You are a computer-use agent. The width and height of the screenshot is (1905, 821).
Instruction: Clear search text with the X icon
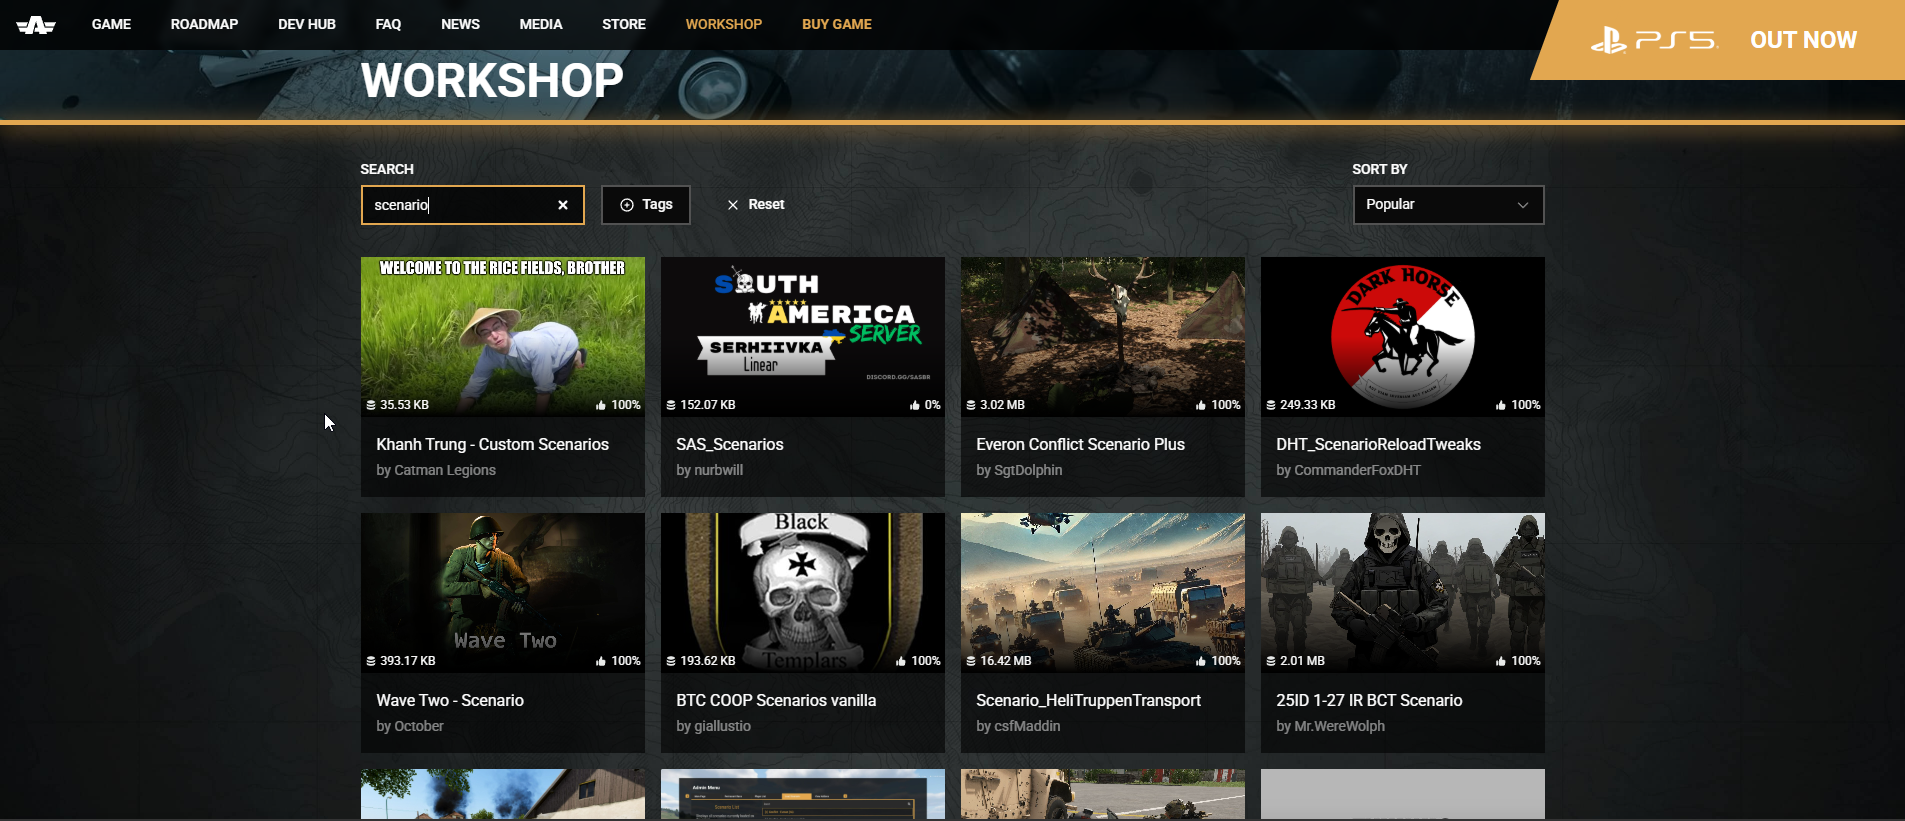pyautogui.click(x=563, y=205)
